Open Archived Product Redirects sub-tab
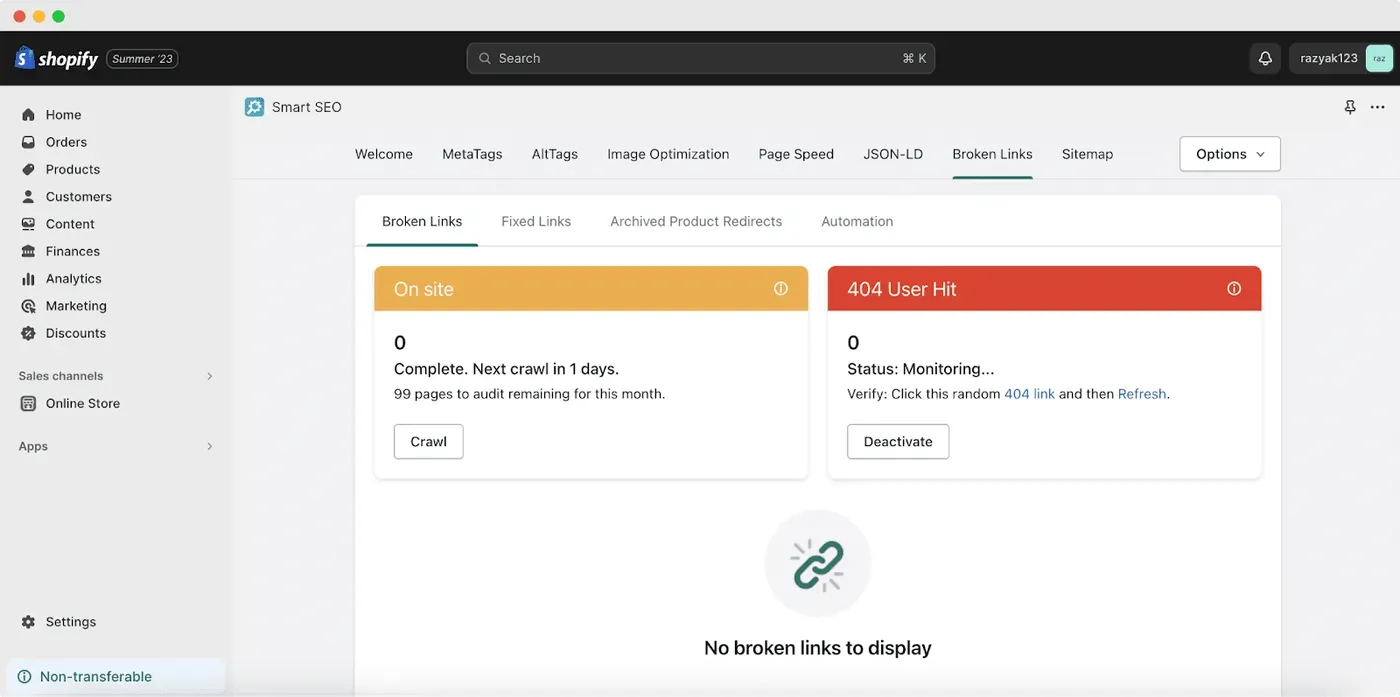Image resolution: width=1400 pixels, height=697 pixels. (696, 221)
